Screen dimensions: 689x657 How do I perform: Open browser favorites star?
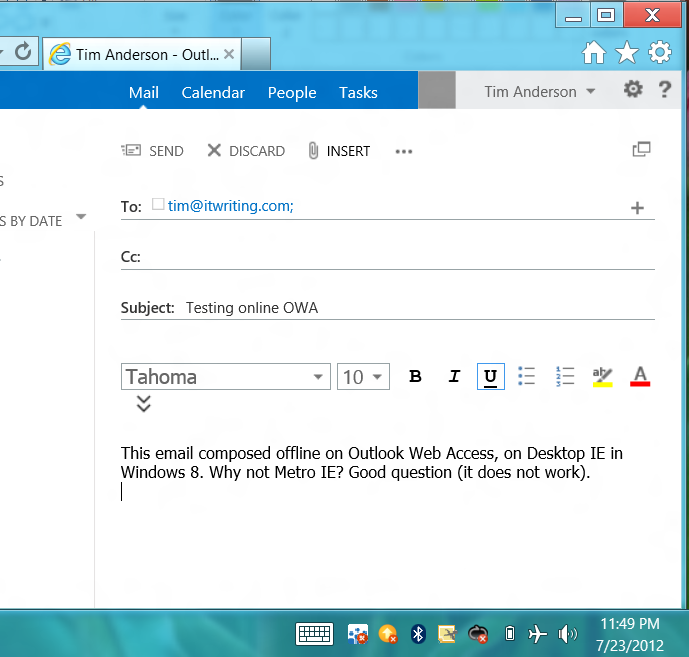[x=627, y=52]
